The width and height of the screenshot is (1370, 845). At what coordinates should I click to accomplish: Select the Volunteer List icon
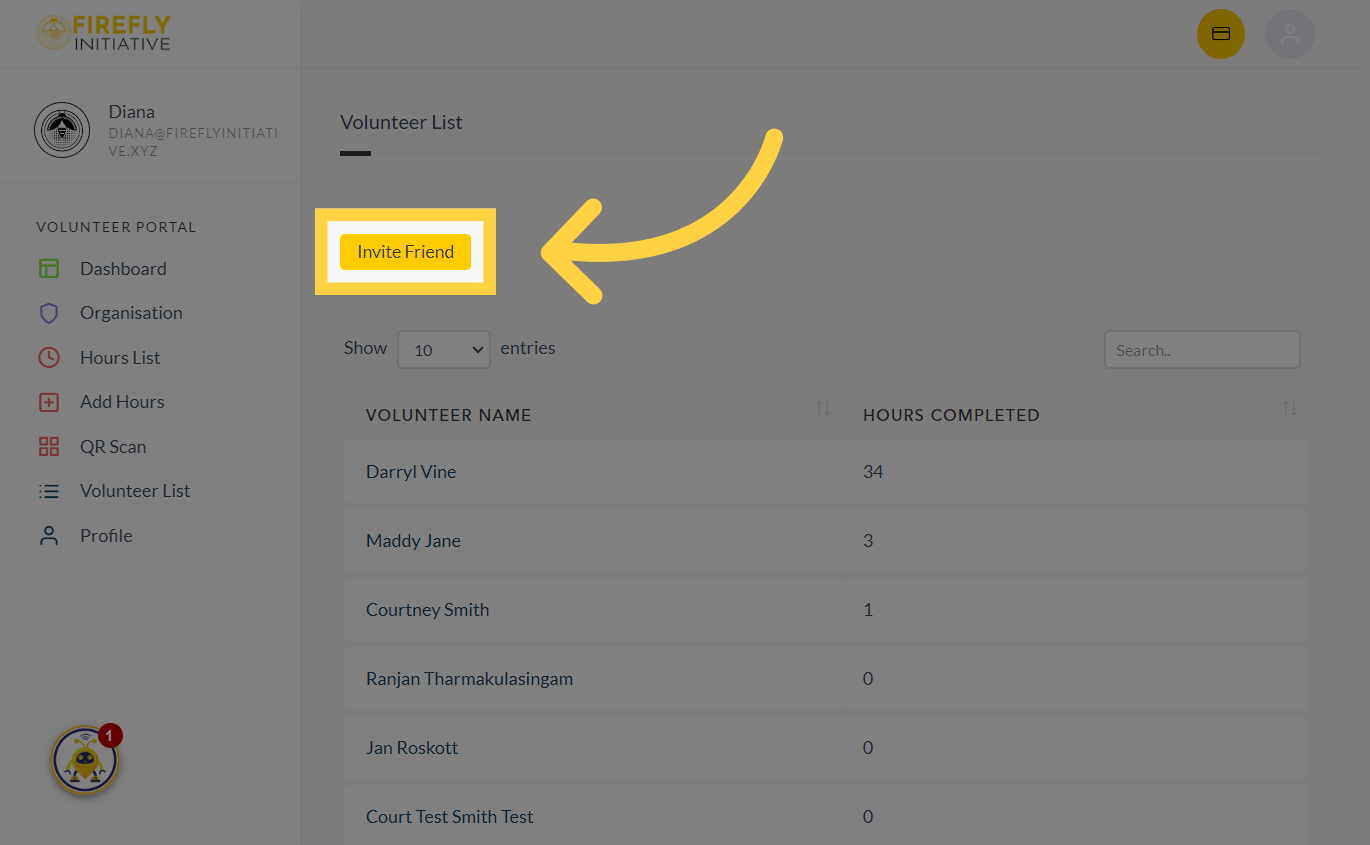click(x=49, y=490)
